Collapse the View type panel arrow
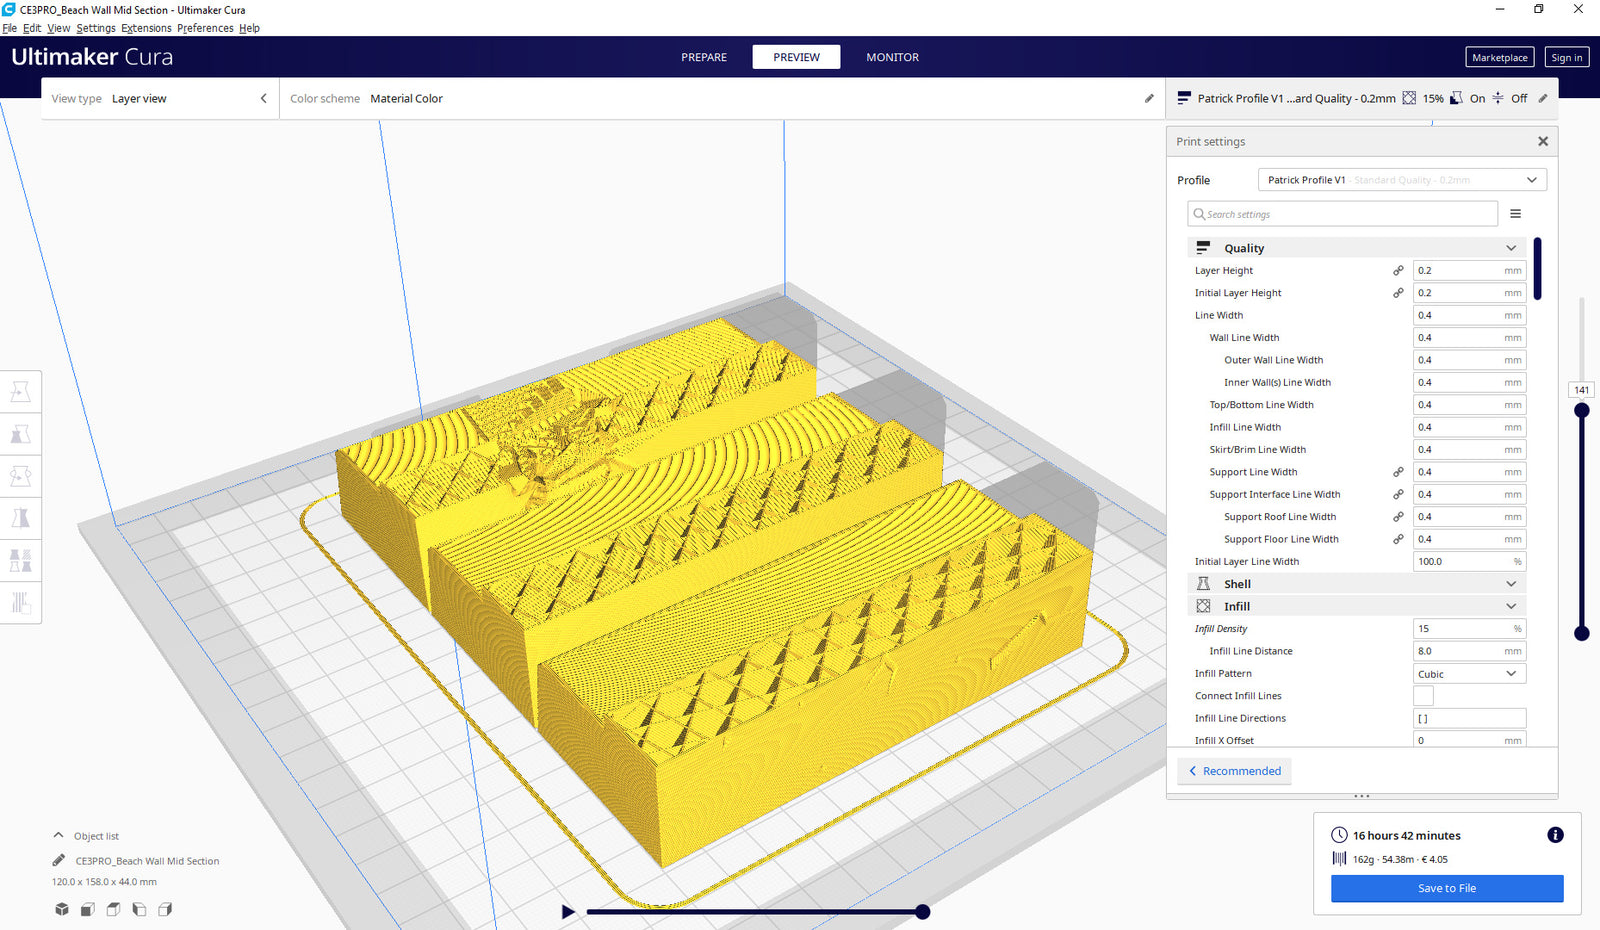Viewport: 1600px width, 930px height. tap(264, 98)
